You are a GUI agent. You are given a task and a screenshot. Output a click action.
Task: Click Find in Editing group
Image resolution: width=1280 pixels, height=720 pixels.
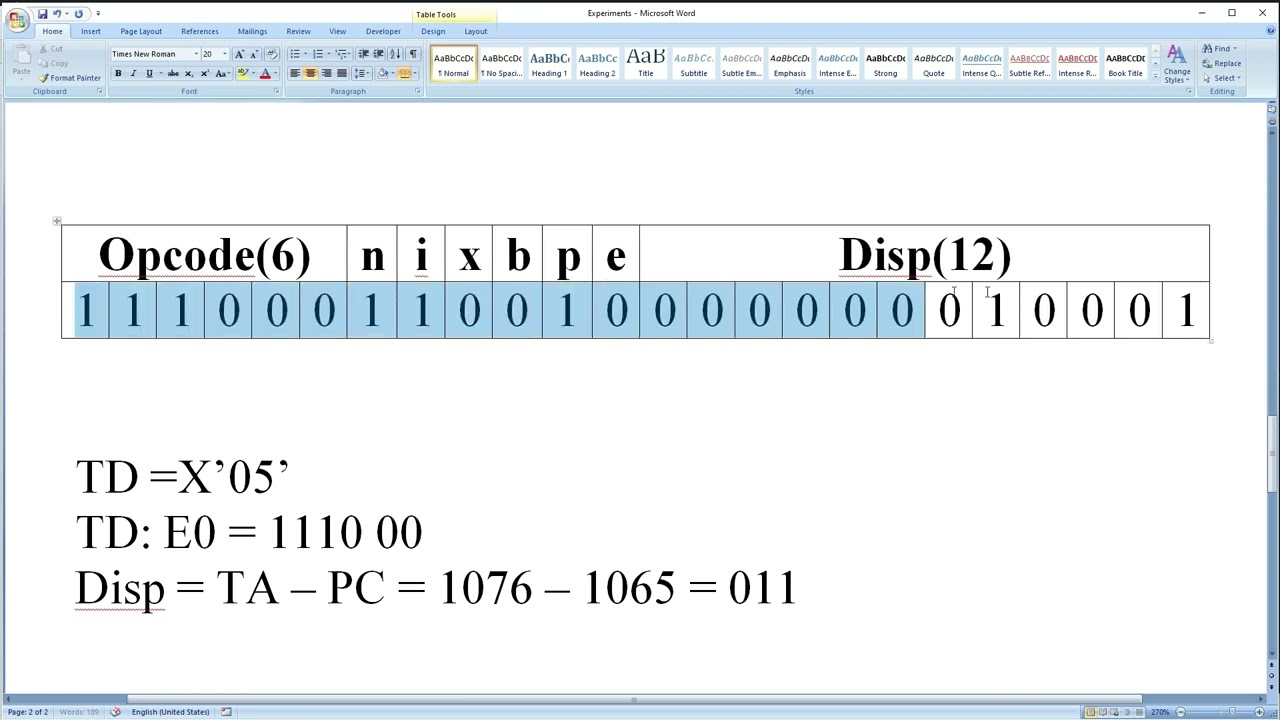(x=1221, y=49)
